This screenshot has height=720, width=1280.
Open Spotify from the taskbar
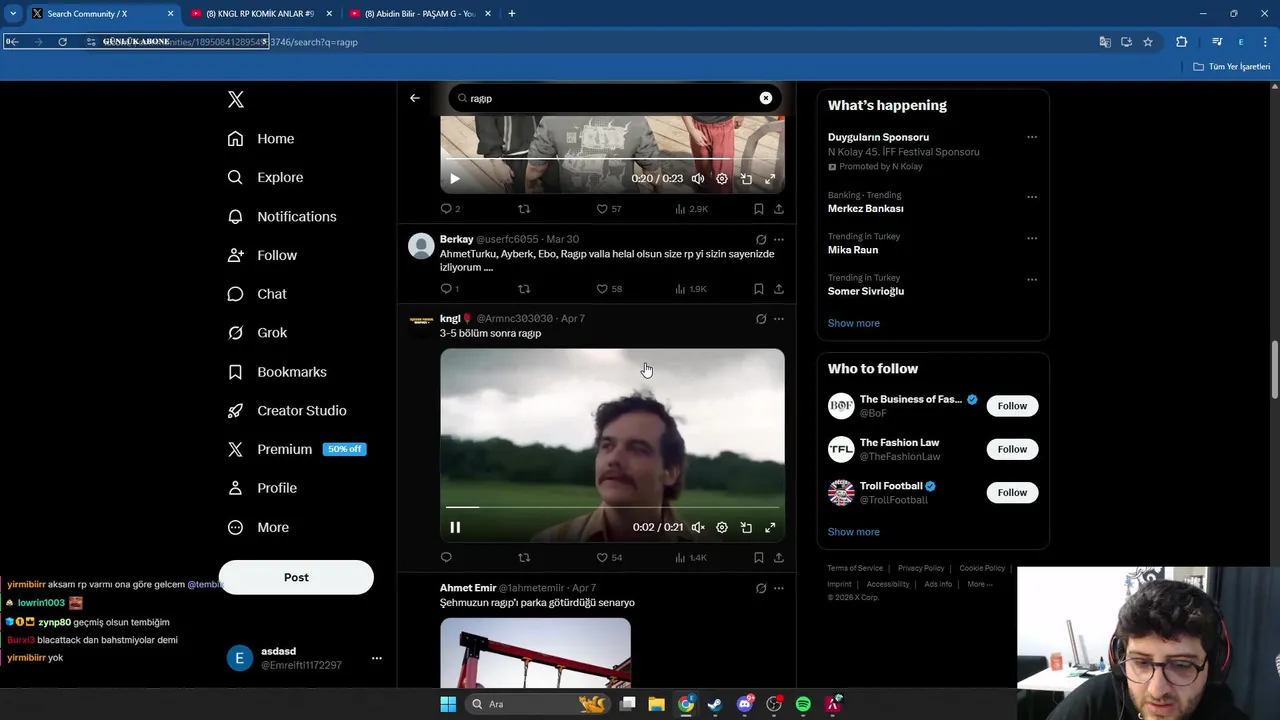[x=803, y=704]
